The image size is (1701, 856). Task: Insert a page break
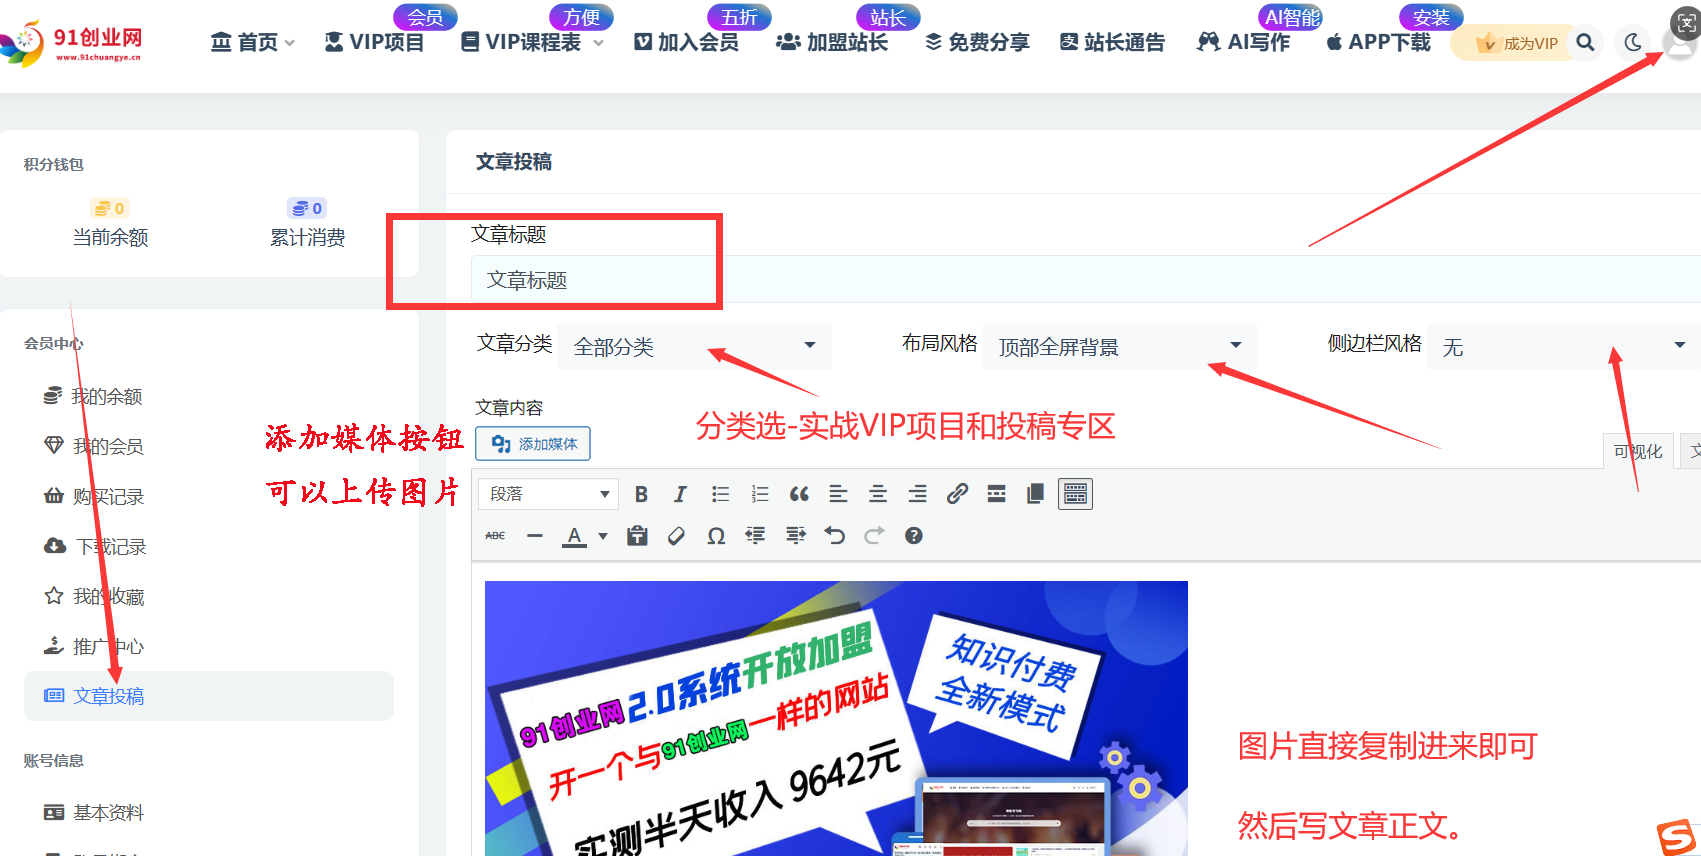[x=1036, y=494]
